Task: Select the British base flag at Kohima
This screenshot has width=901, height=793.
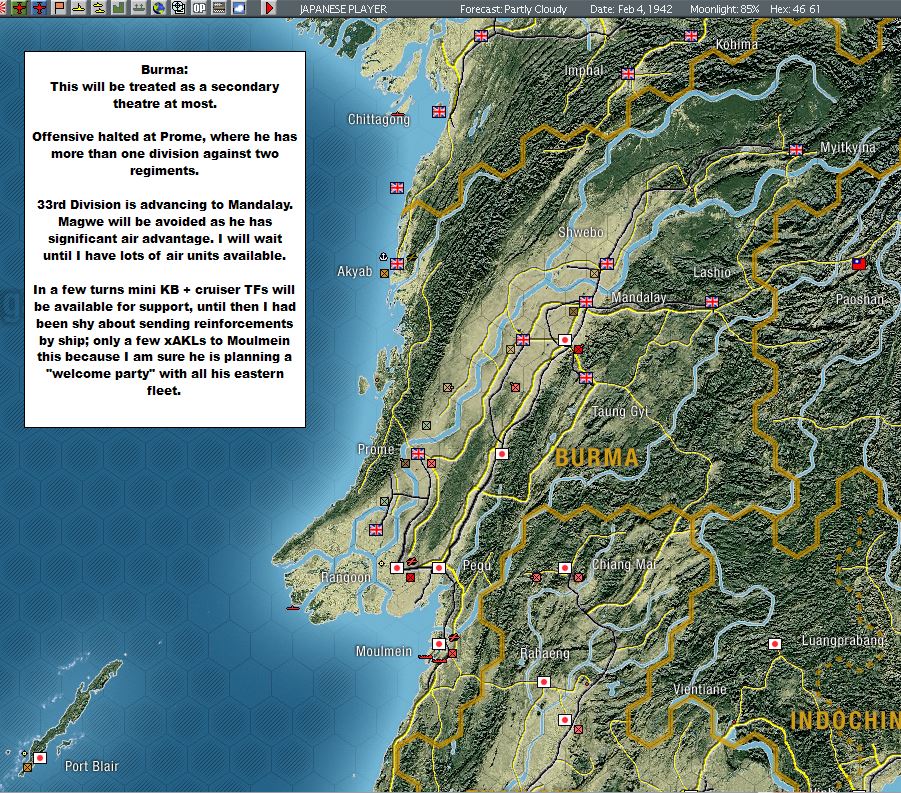Action: click(691, 36)
